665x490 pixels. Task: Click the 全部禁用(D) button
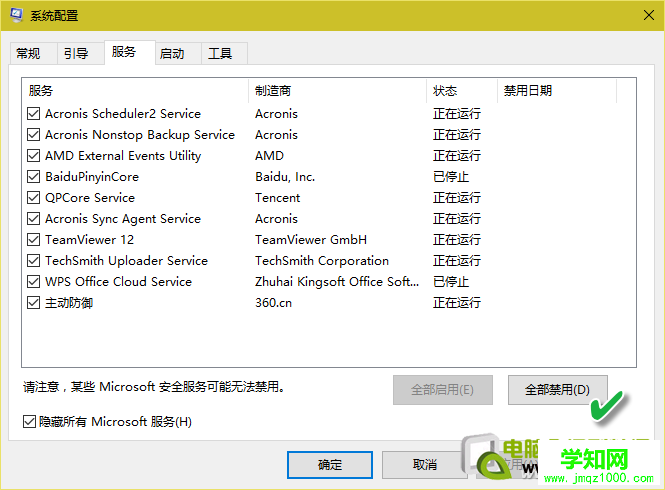pos(557,390)
